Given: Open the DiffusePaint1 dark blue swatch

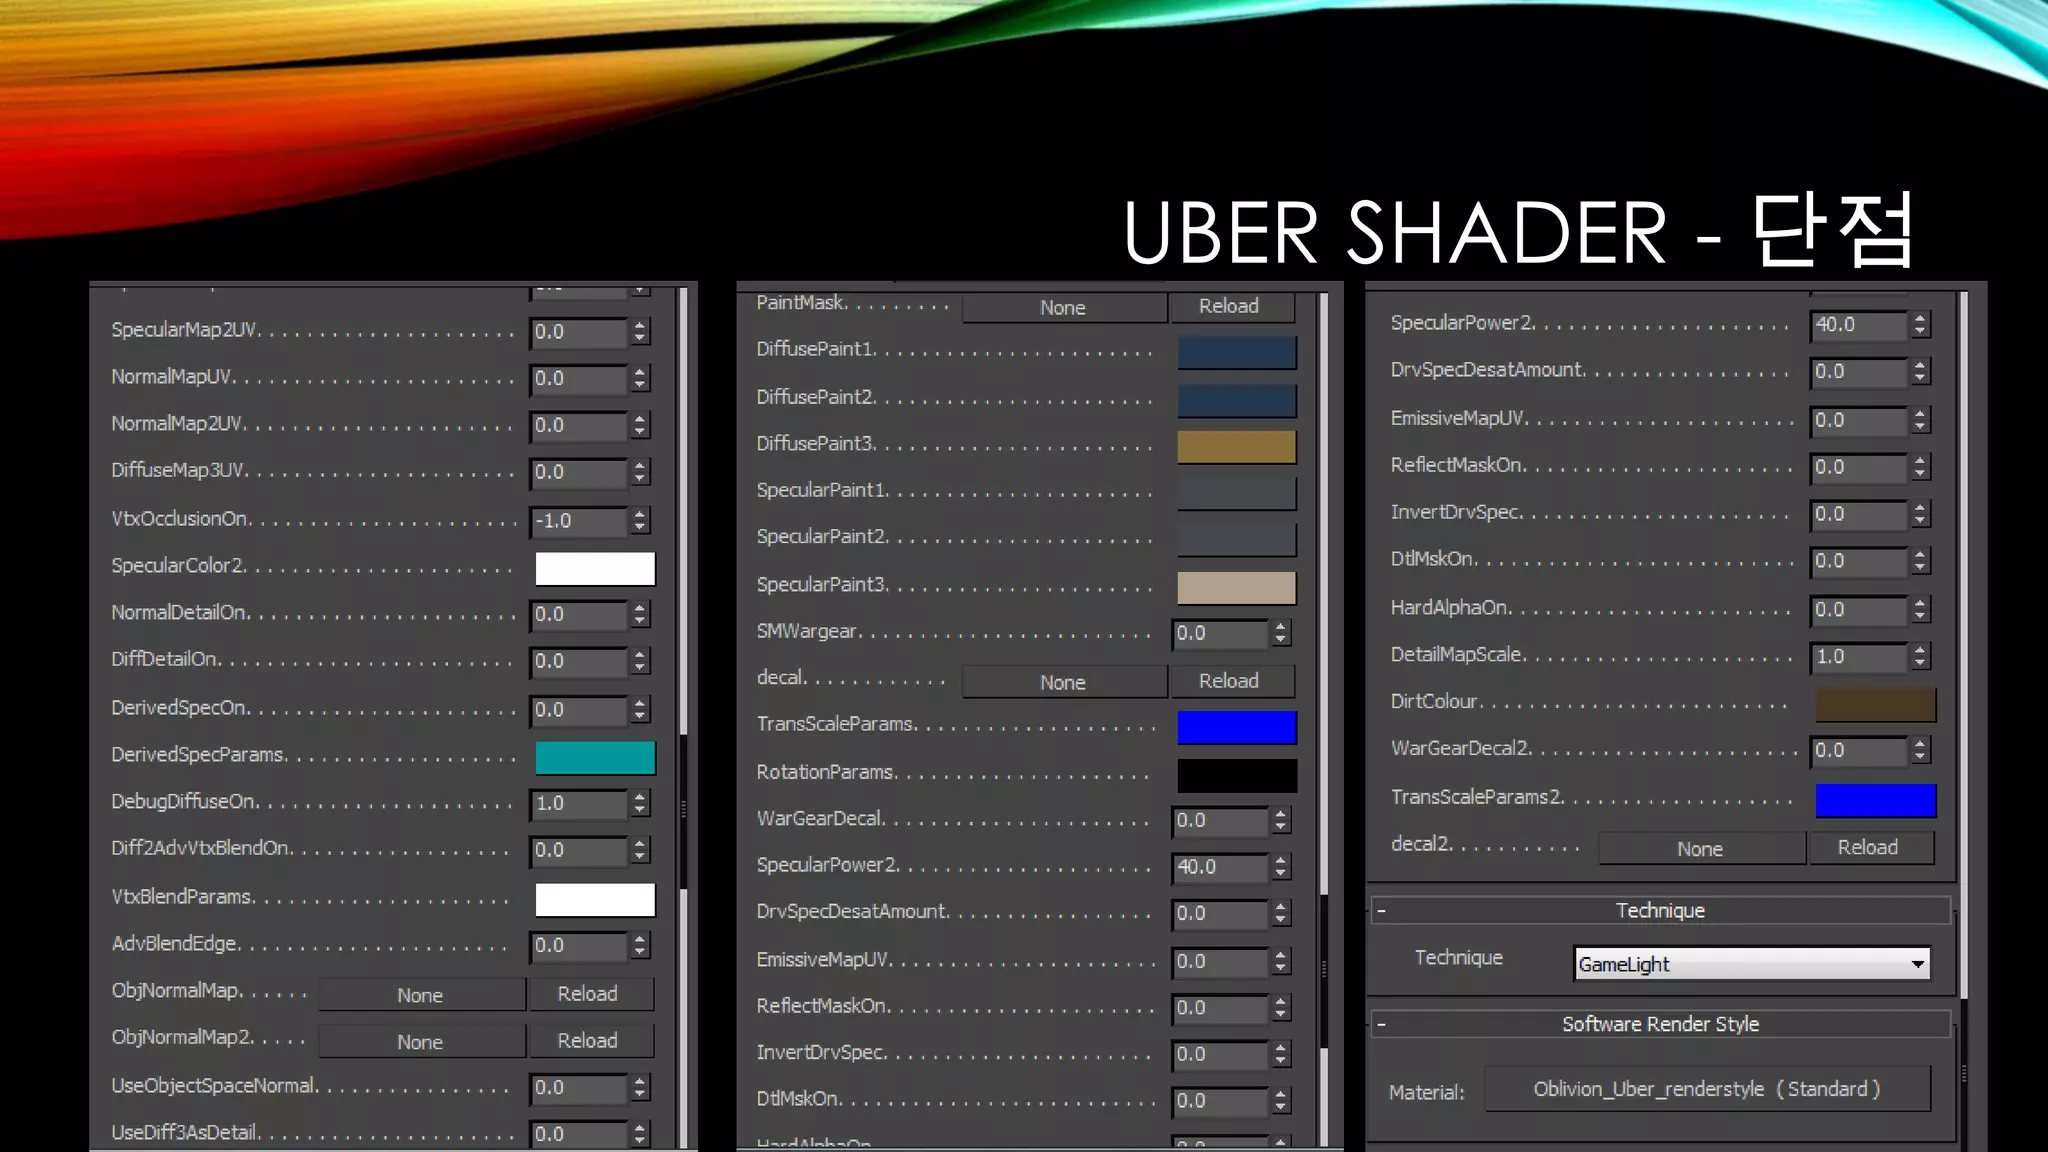Looking at the screenshot, I should [1237, 352].
